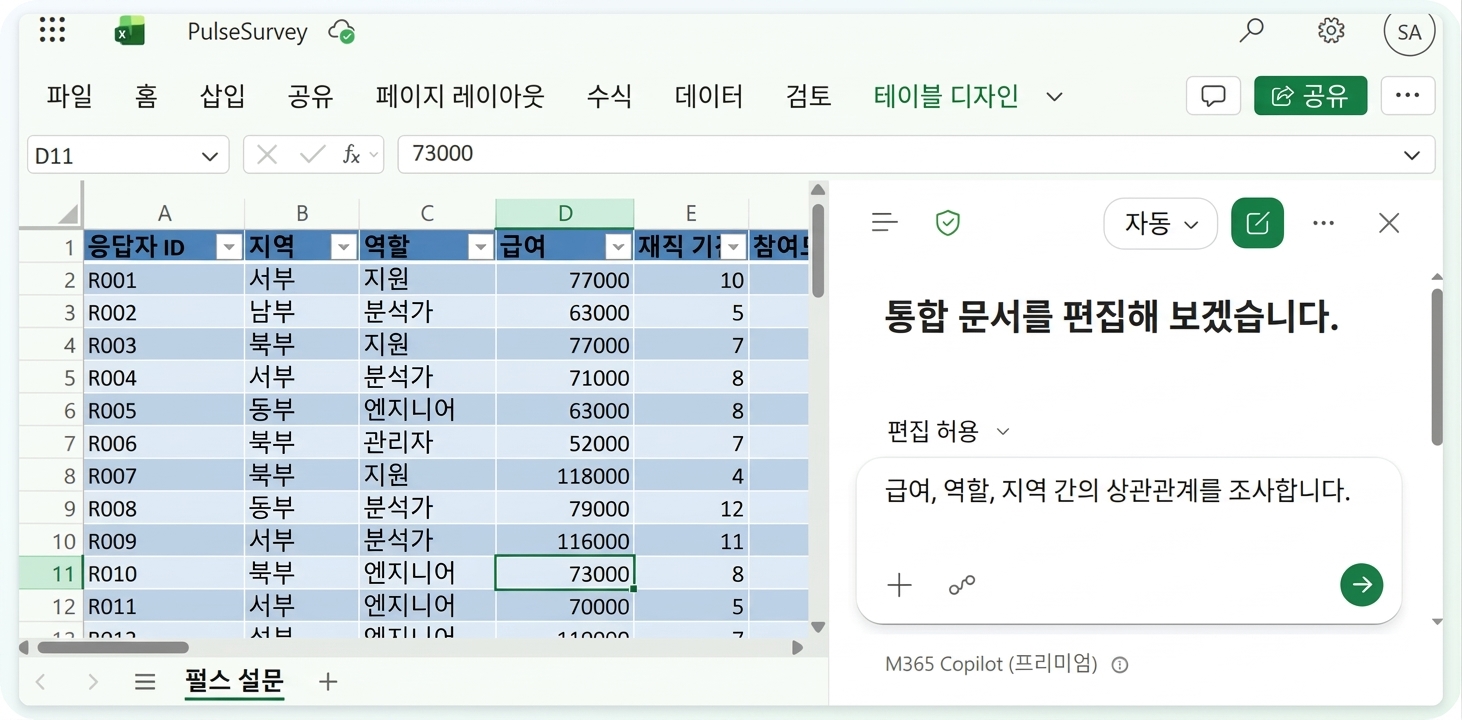Switch to the 수식 tab
Screen dimensions: 1462x720
pyautogui.click(x=609, y=96)
